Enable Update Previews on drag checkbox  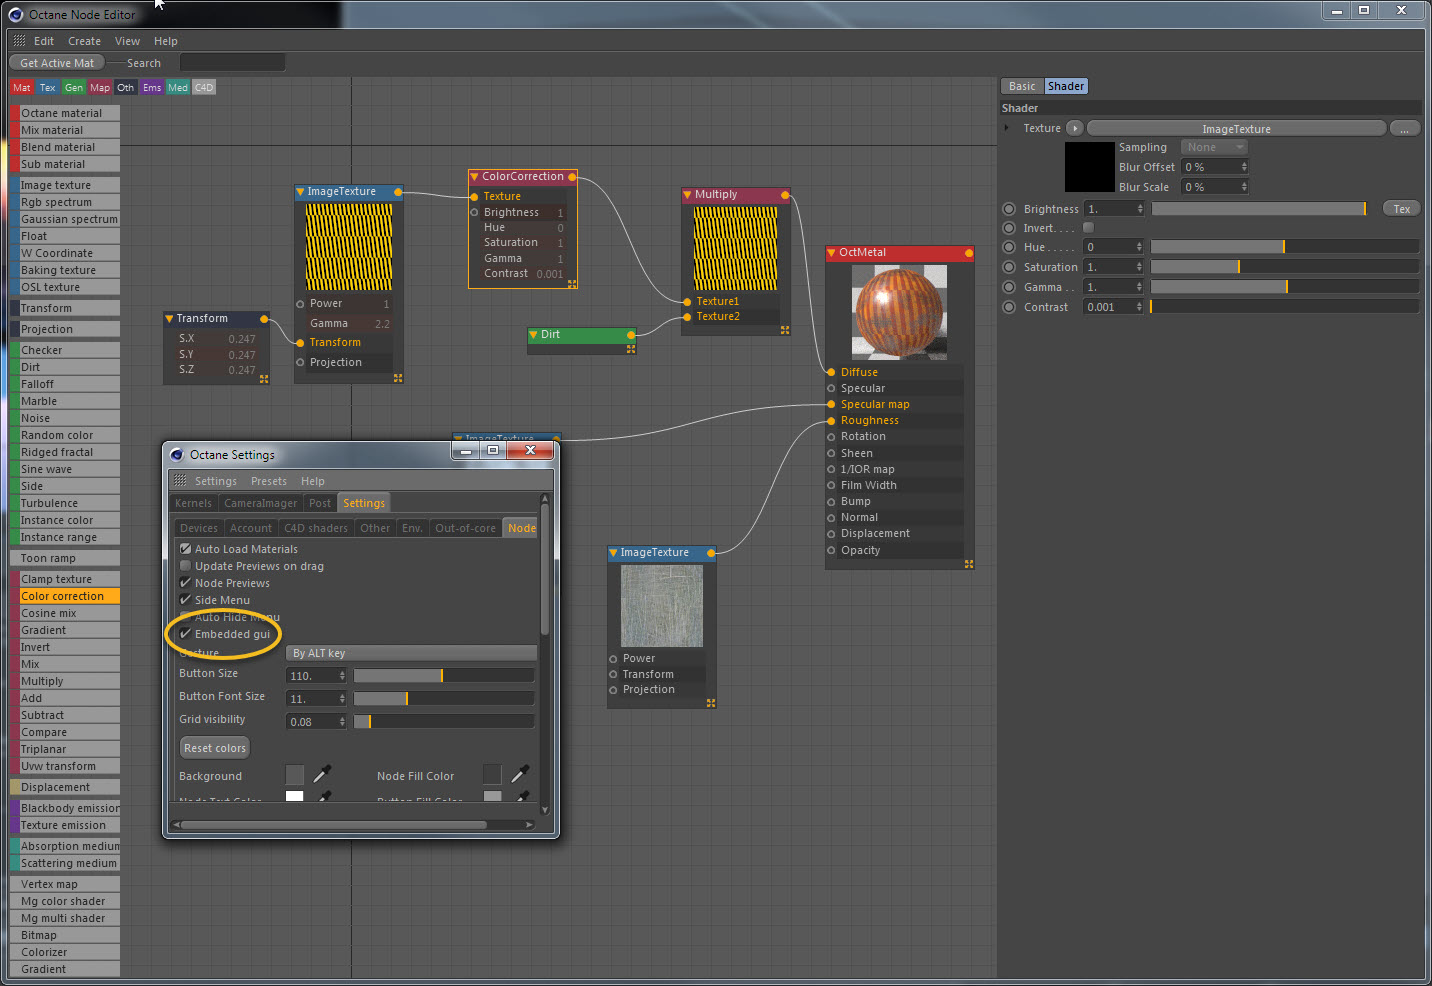[x=185, y=566]
